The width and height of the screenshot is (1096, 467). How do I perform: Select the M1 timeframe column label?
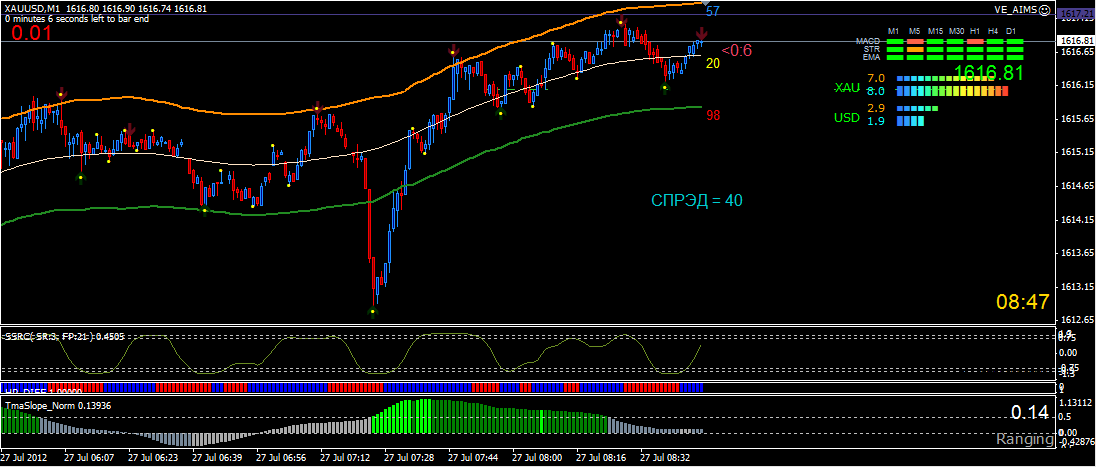pyautogui.click(x=893, y=31)
